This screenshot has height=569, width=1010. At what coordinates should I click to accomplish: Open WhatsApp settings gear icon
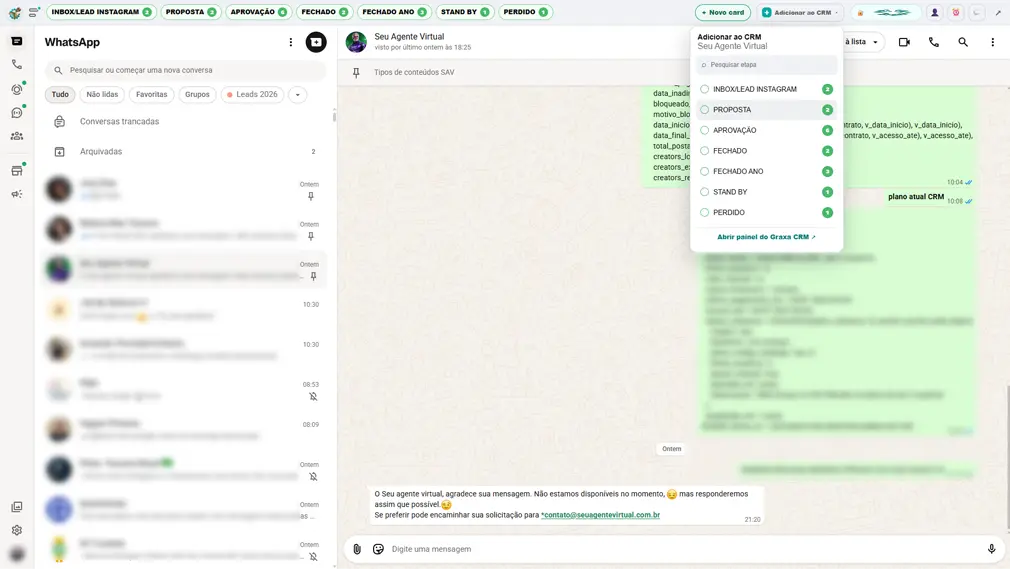pos(17,530)
